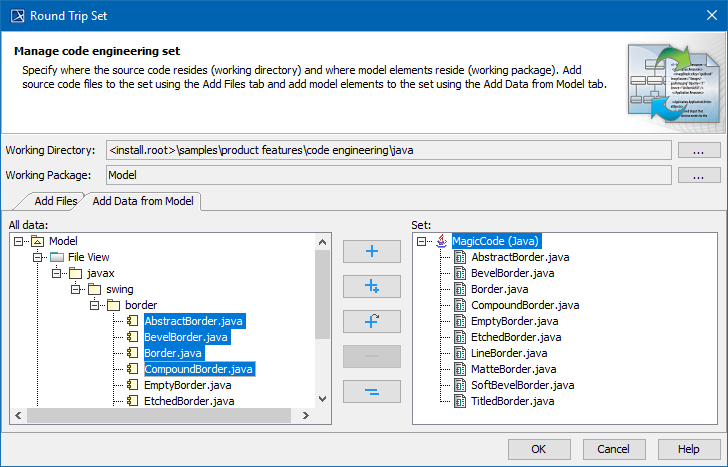
Task: Switch to the Add Files tab
Action: click(x=55, y=202)
